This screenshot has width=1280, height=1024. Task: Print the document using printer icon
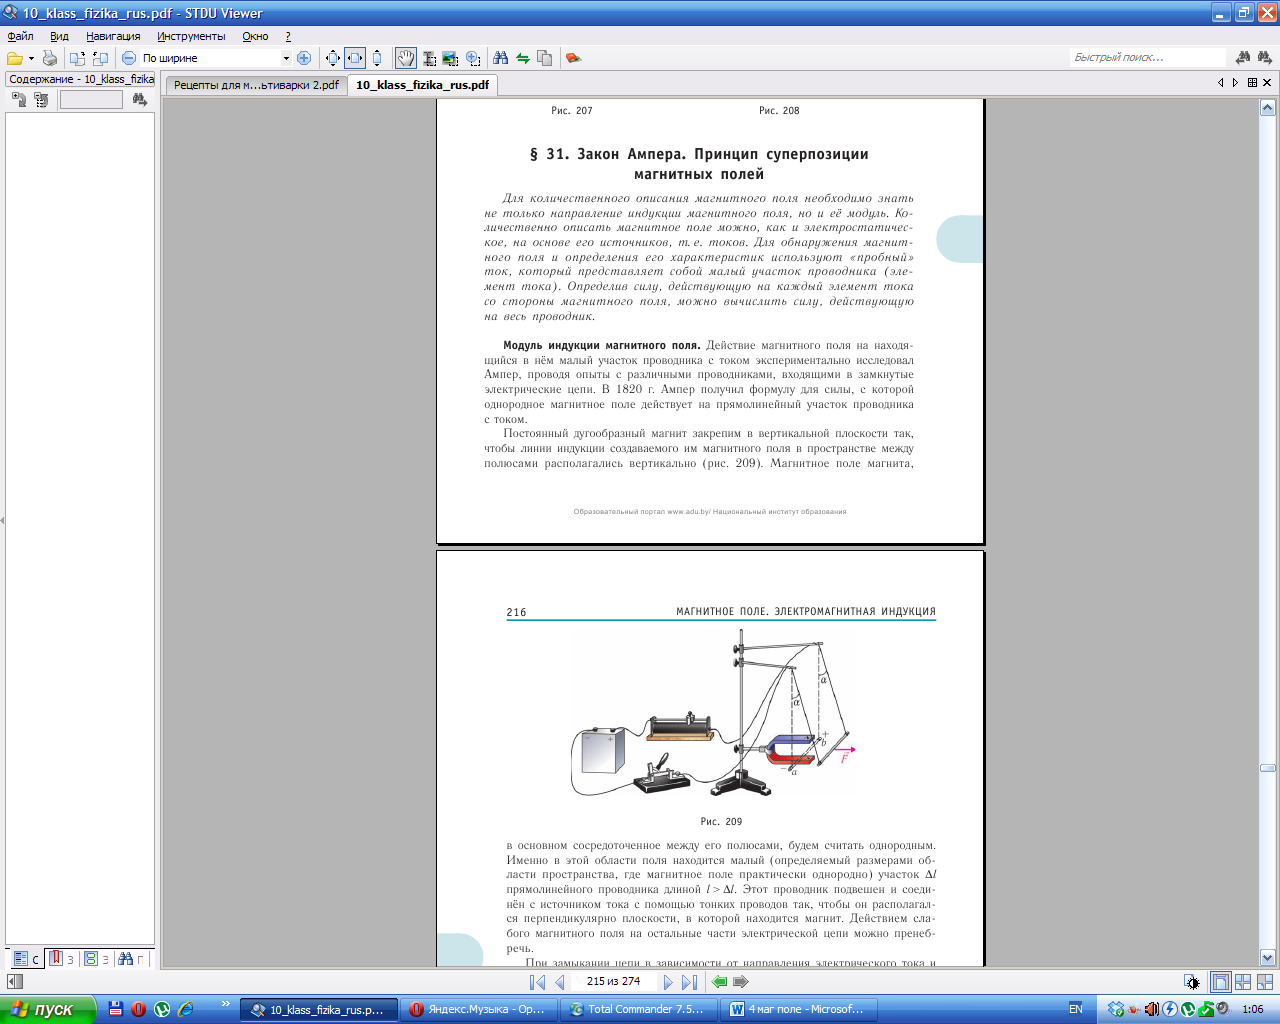click(49, 58)
